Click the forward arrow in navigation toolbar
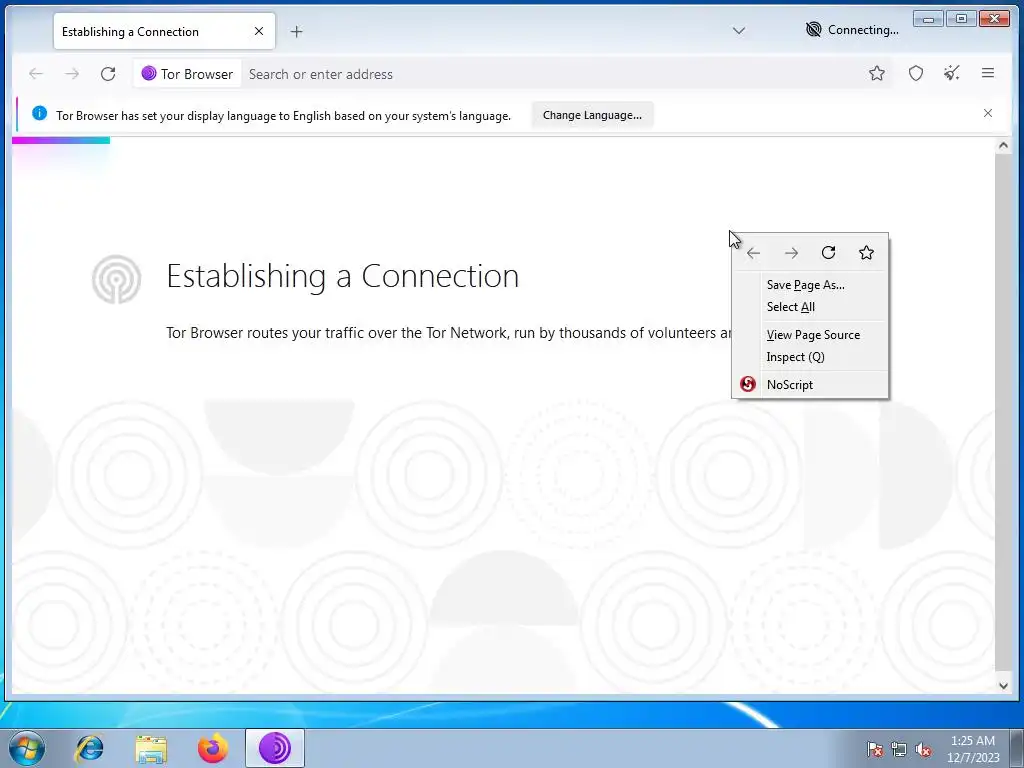The image size is (1024, 768). (72, 74)
